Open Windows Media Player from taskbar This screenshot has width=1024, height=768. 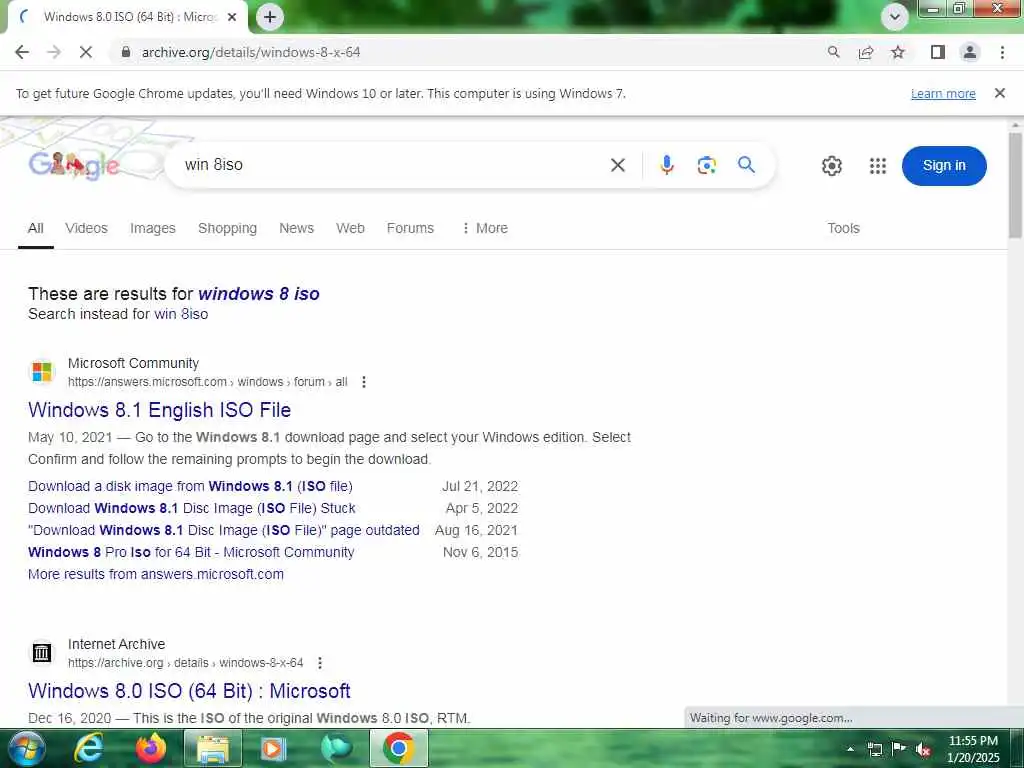tap(274, 748)
